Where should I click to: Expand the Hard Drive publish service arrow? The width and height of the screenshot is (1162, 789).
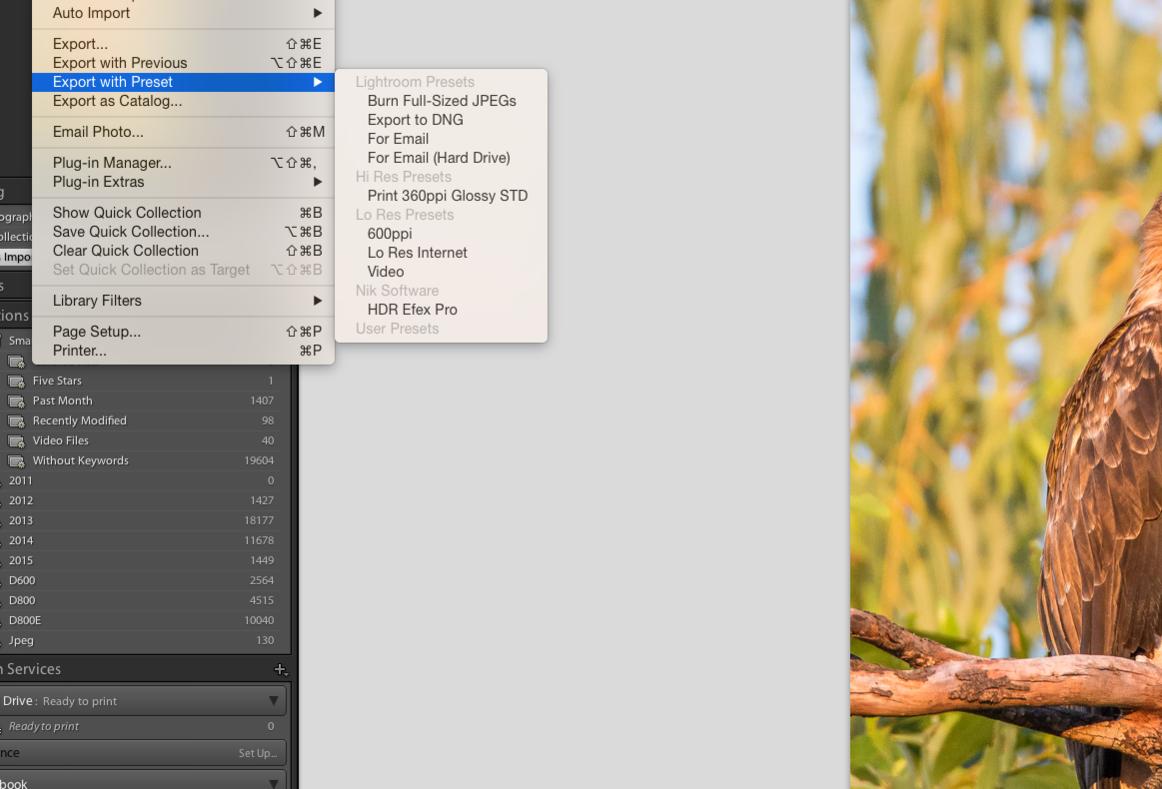click(x=273, y=701)
